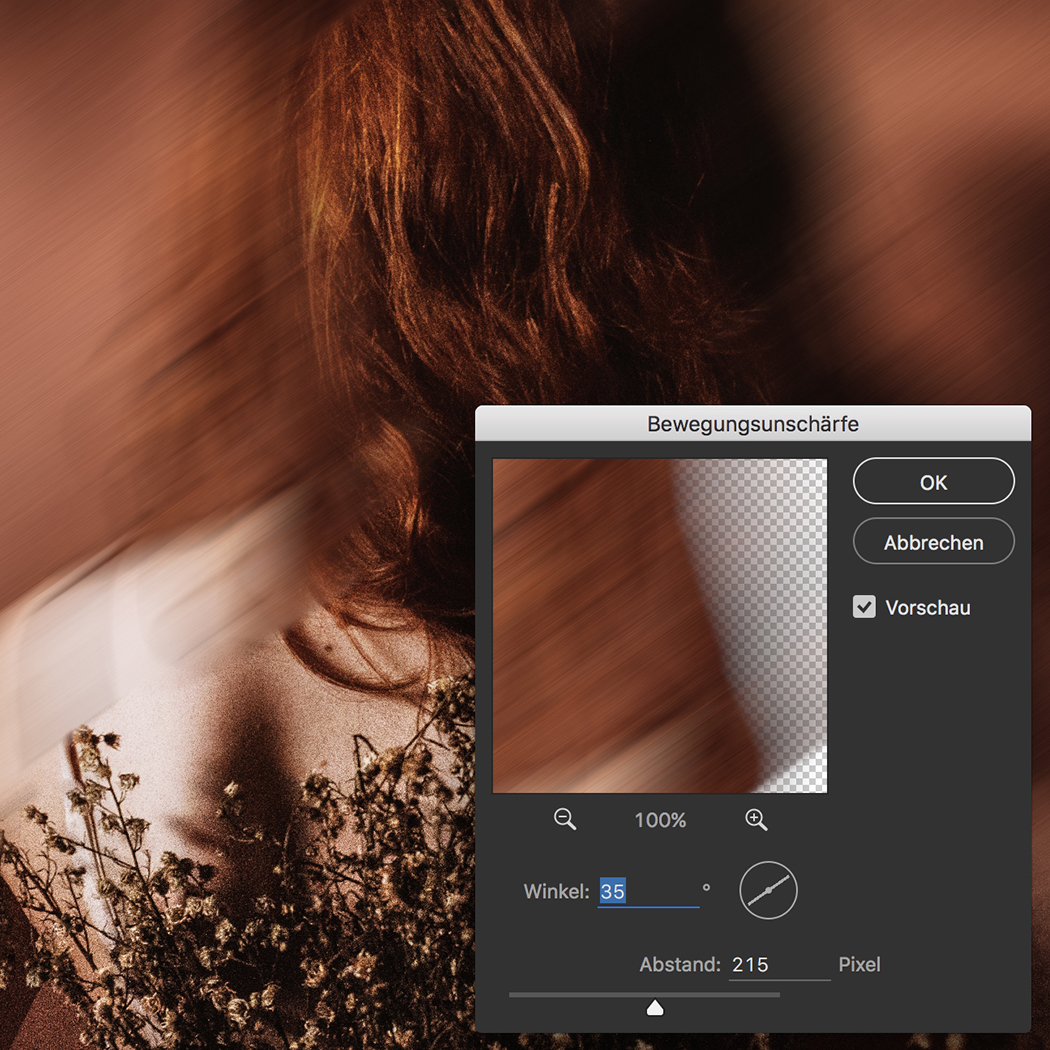This screenshot has width=1050, height=1050.
Task: Click the Winkel angle input field
Action: click(648, 892)
